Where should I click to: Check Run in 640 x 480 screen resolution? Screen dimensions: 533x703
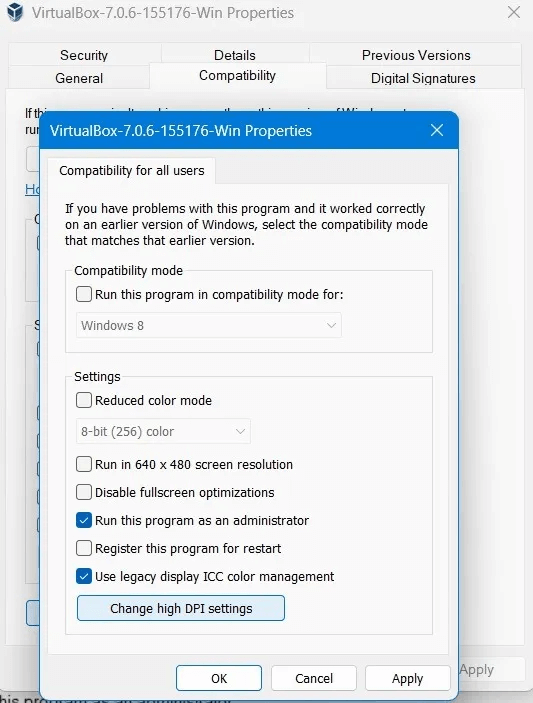(x=84, y=464)
